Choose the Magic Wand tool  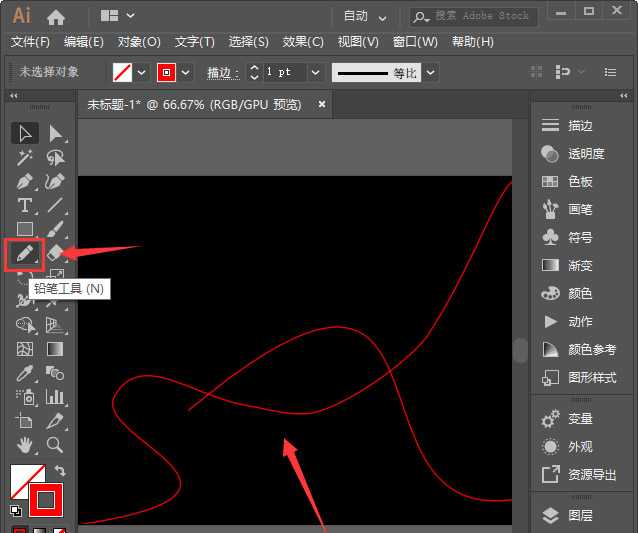pyautogui.click(x=25, y=157)
